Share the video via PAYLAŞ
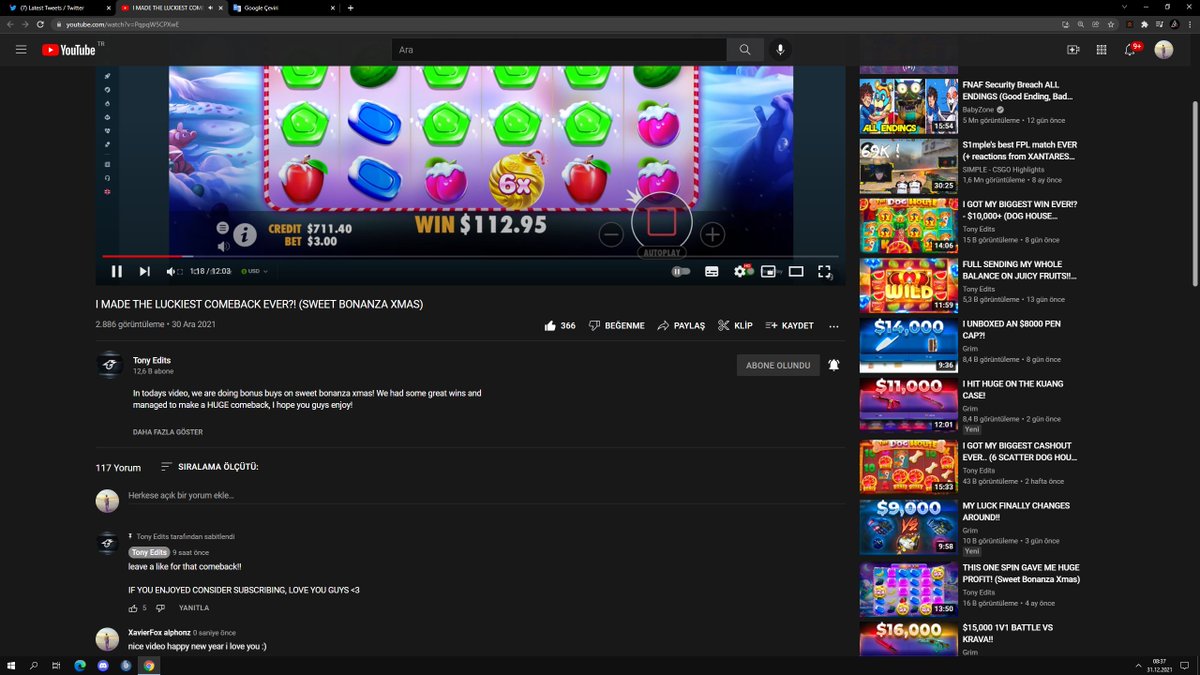This screenshot has height=675, width=1200. pyautogui.click(x=681, y=326)
